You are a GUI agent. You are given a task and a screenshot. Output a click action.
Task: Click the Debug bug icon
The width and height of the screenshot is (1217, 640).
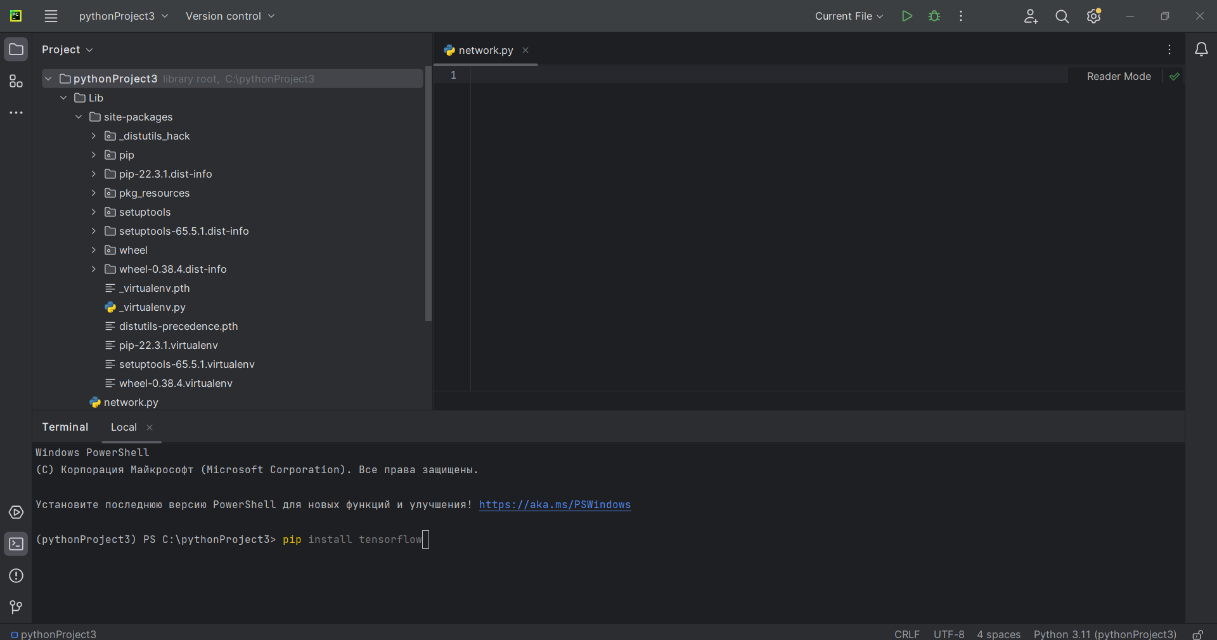coord(934,16)
